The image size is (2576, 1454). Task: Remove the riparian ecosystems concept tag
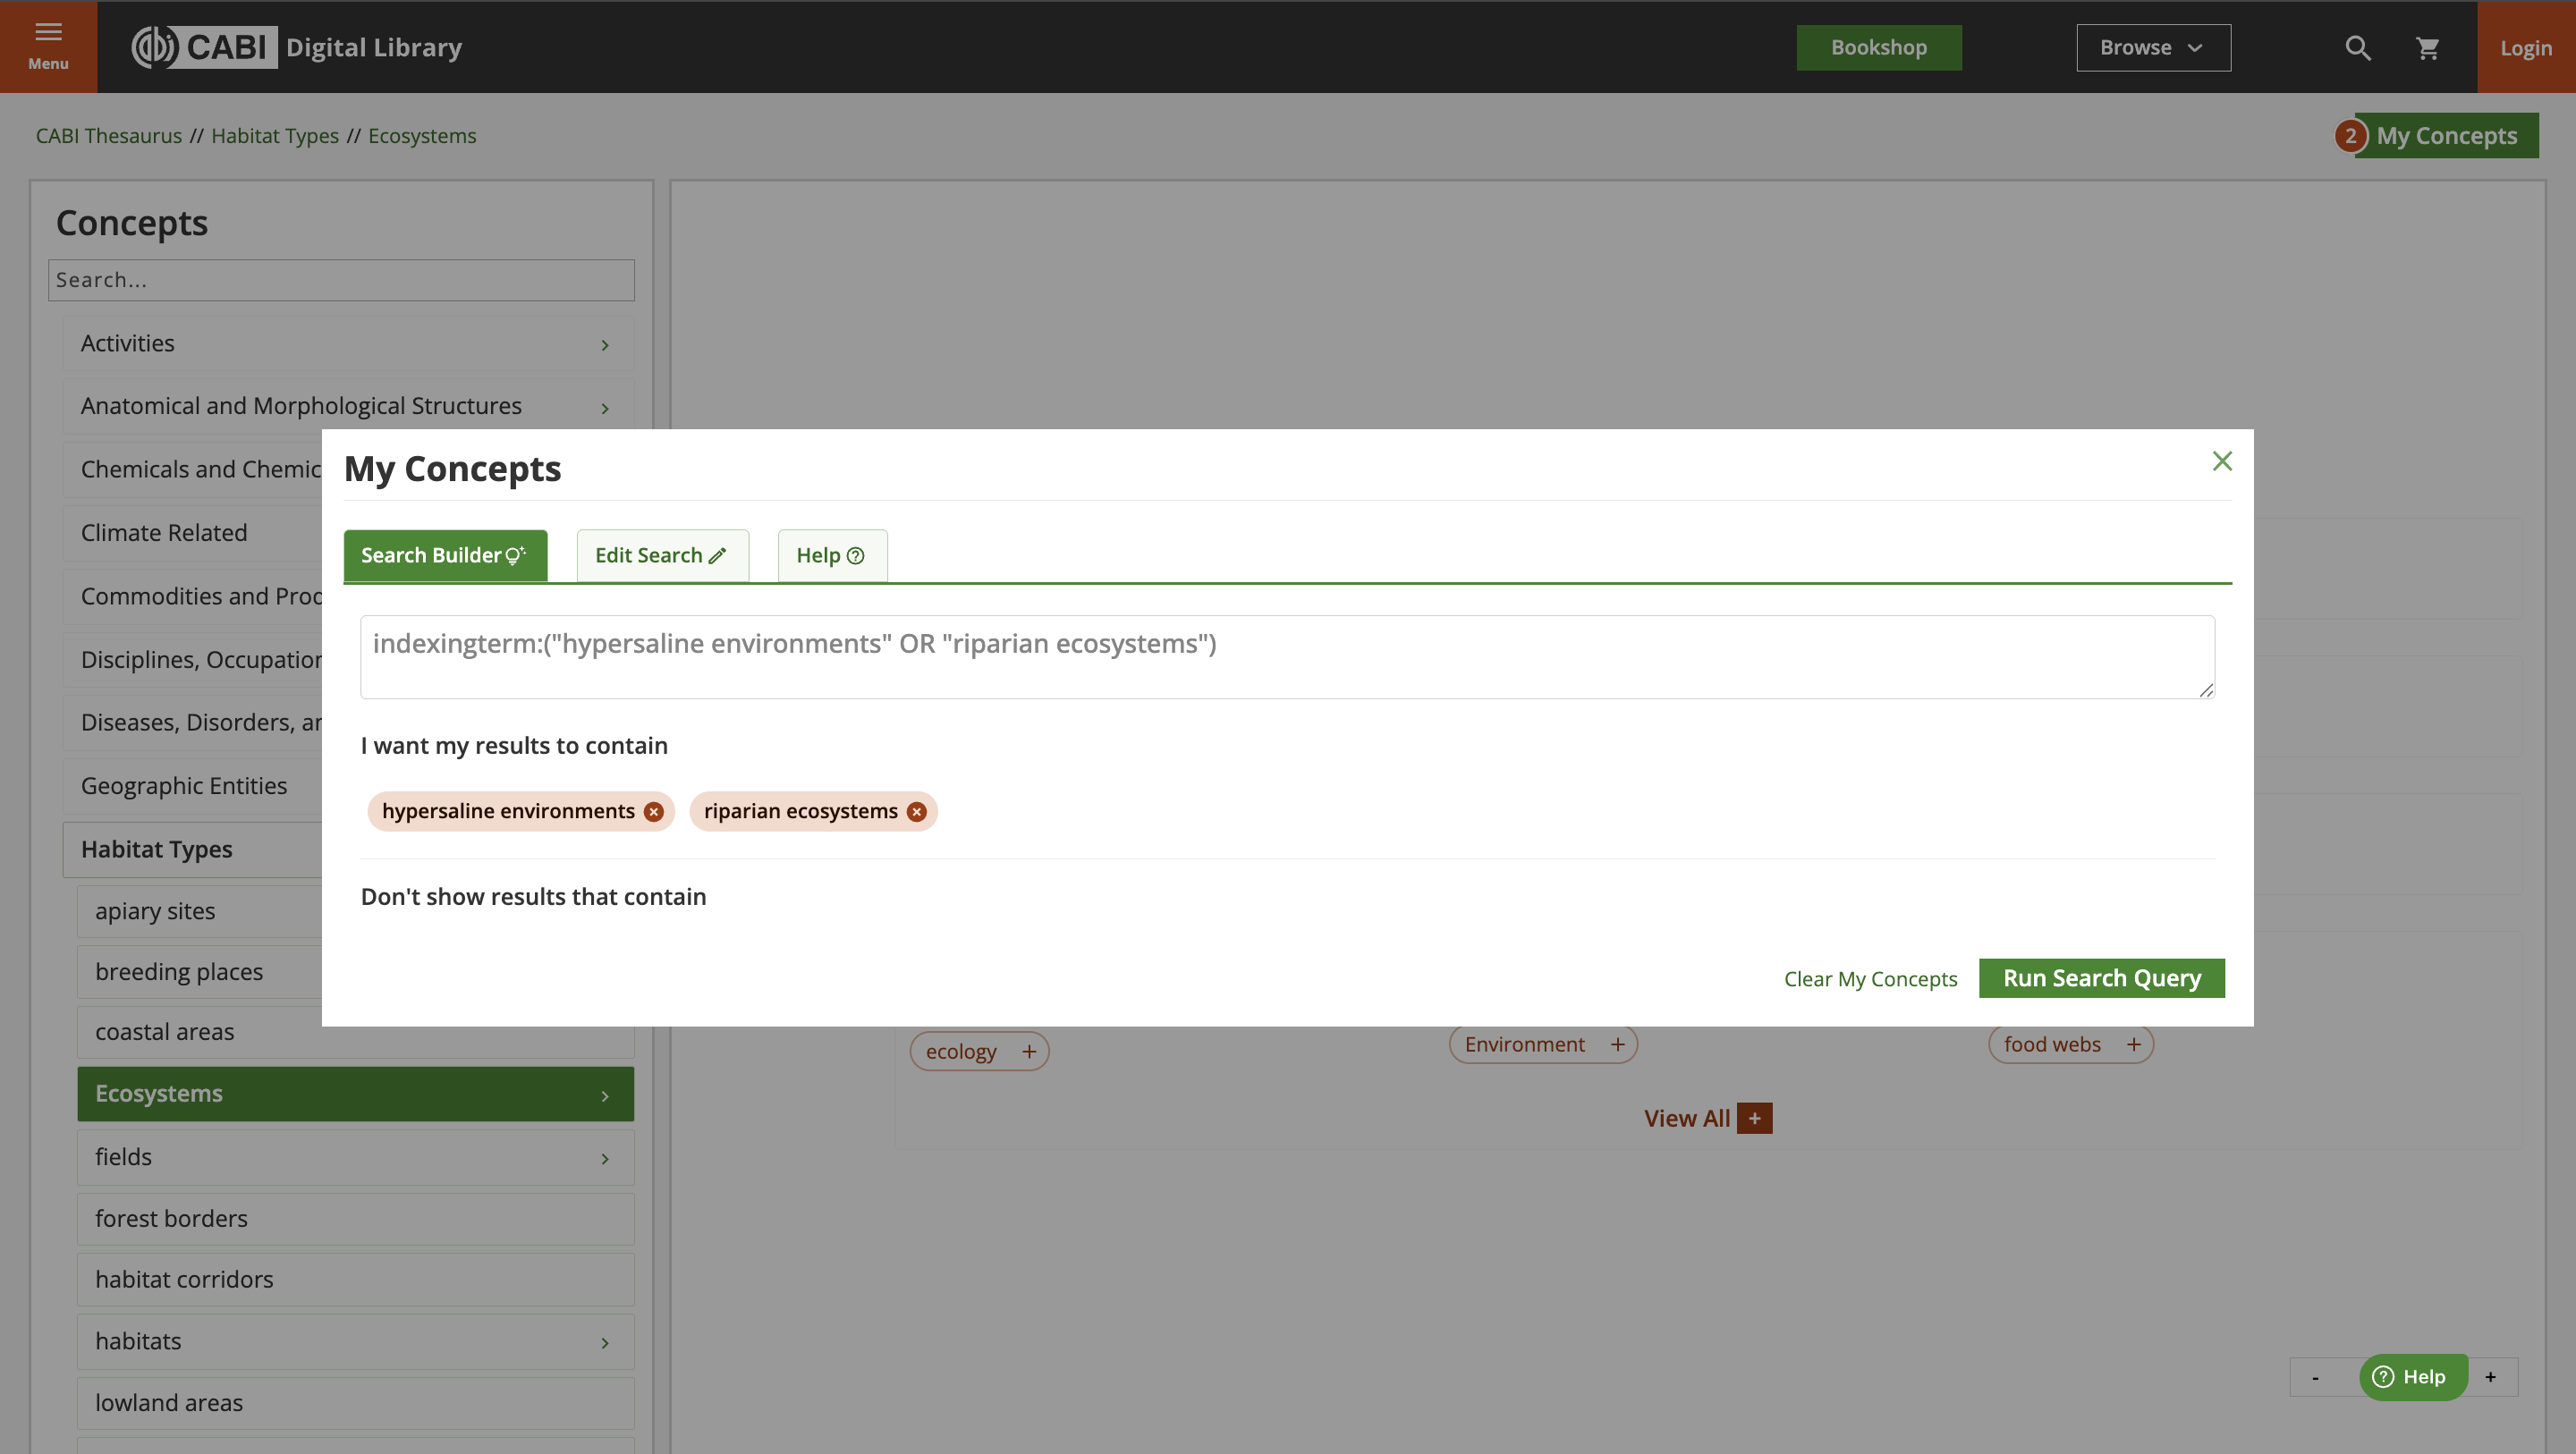(x=916, y=811)
